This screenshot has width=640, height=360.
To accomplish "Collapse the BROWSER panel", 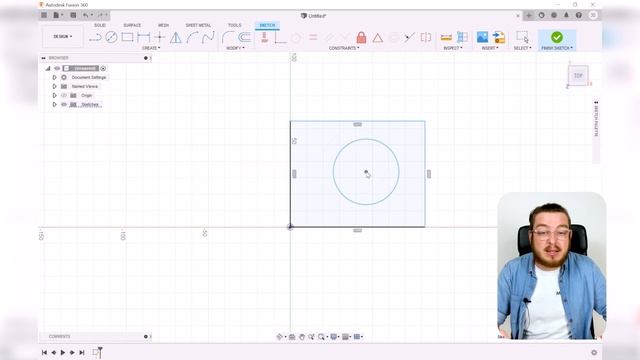I will (x=43, y=58).
